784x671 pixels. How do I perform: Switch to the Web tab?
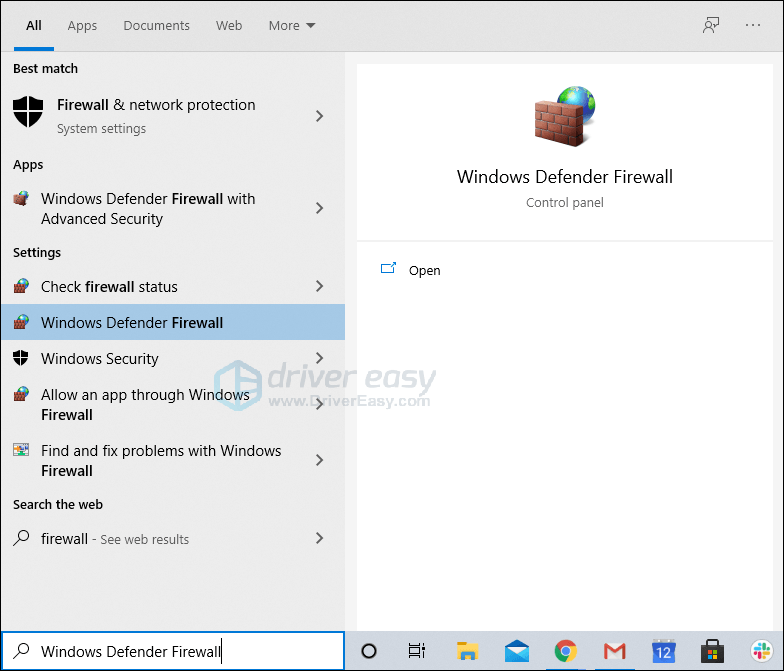(229, 26)
